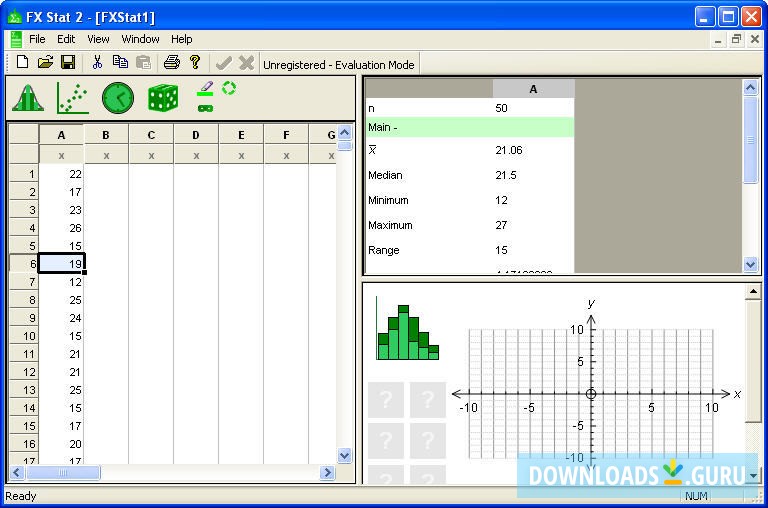Select cell A9 containing 24
The image size is (768, 508).
pyautogui.click(x=61, y=318)
